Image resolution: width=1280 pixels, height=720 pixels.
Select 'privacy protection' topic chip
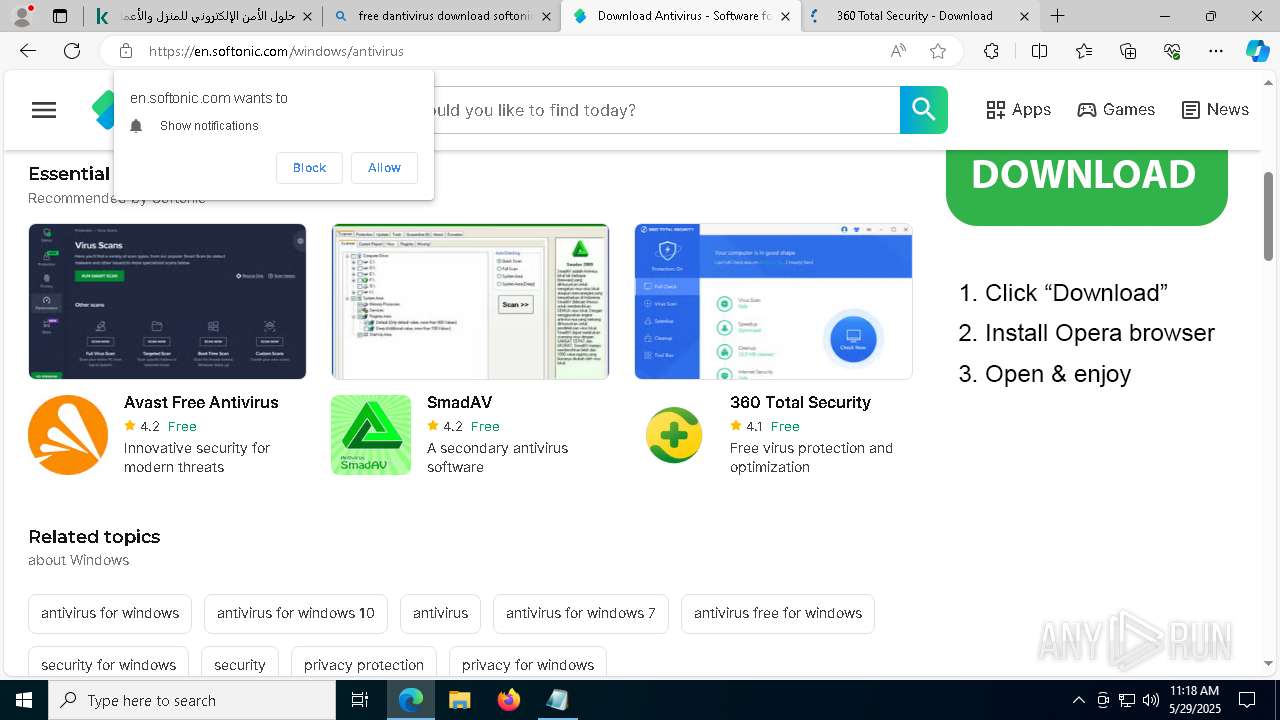tap(364, 662)
